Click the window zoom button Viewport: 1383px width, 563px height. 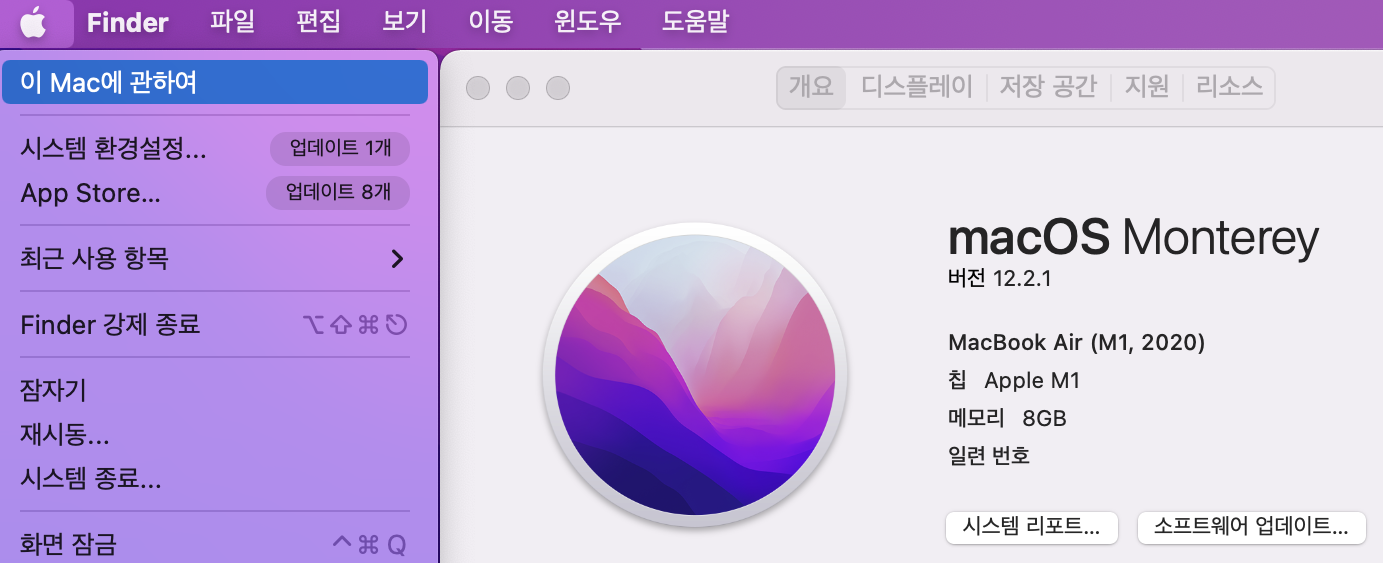click(558, 88)
